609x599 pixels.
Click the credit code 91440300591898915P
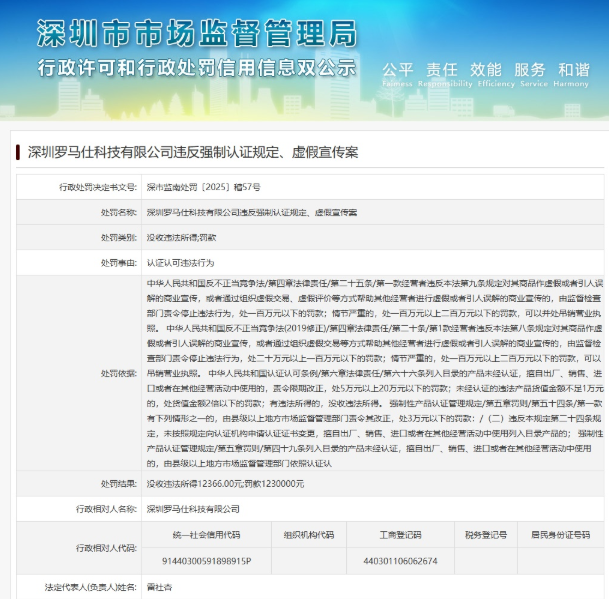tap(206, 561)
